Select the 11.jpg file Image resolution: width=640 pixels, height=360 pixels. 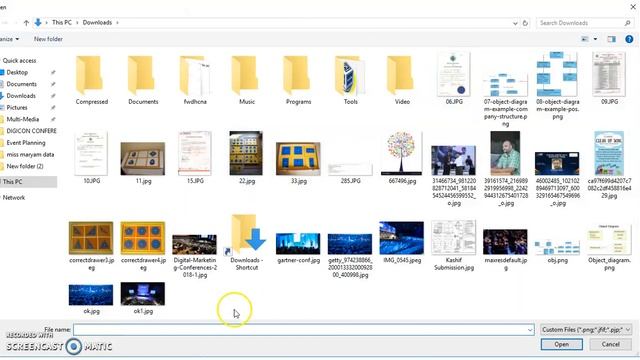tap(143, 162)
